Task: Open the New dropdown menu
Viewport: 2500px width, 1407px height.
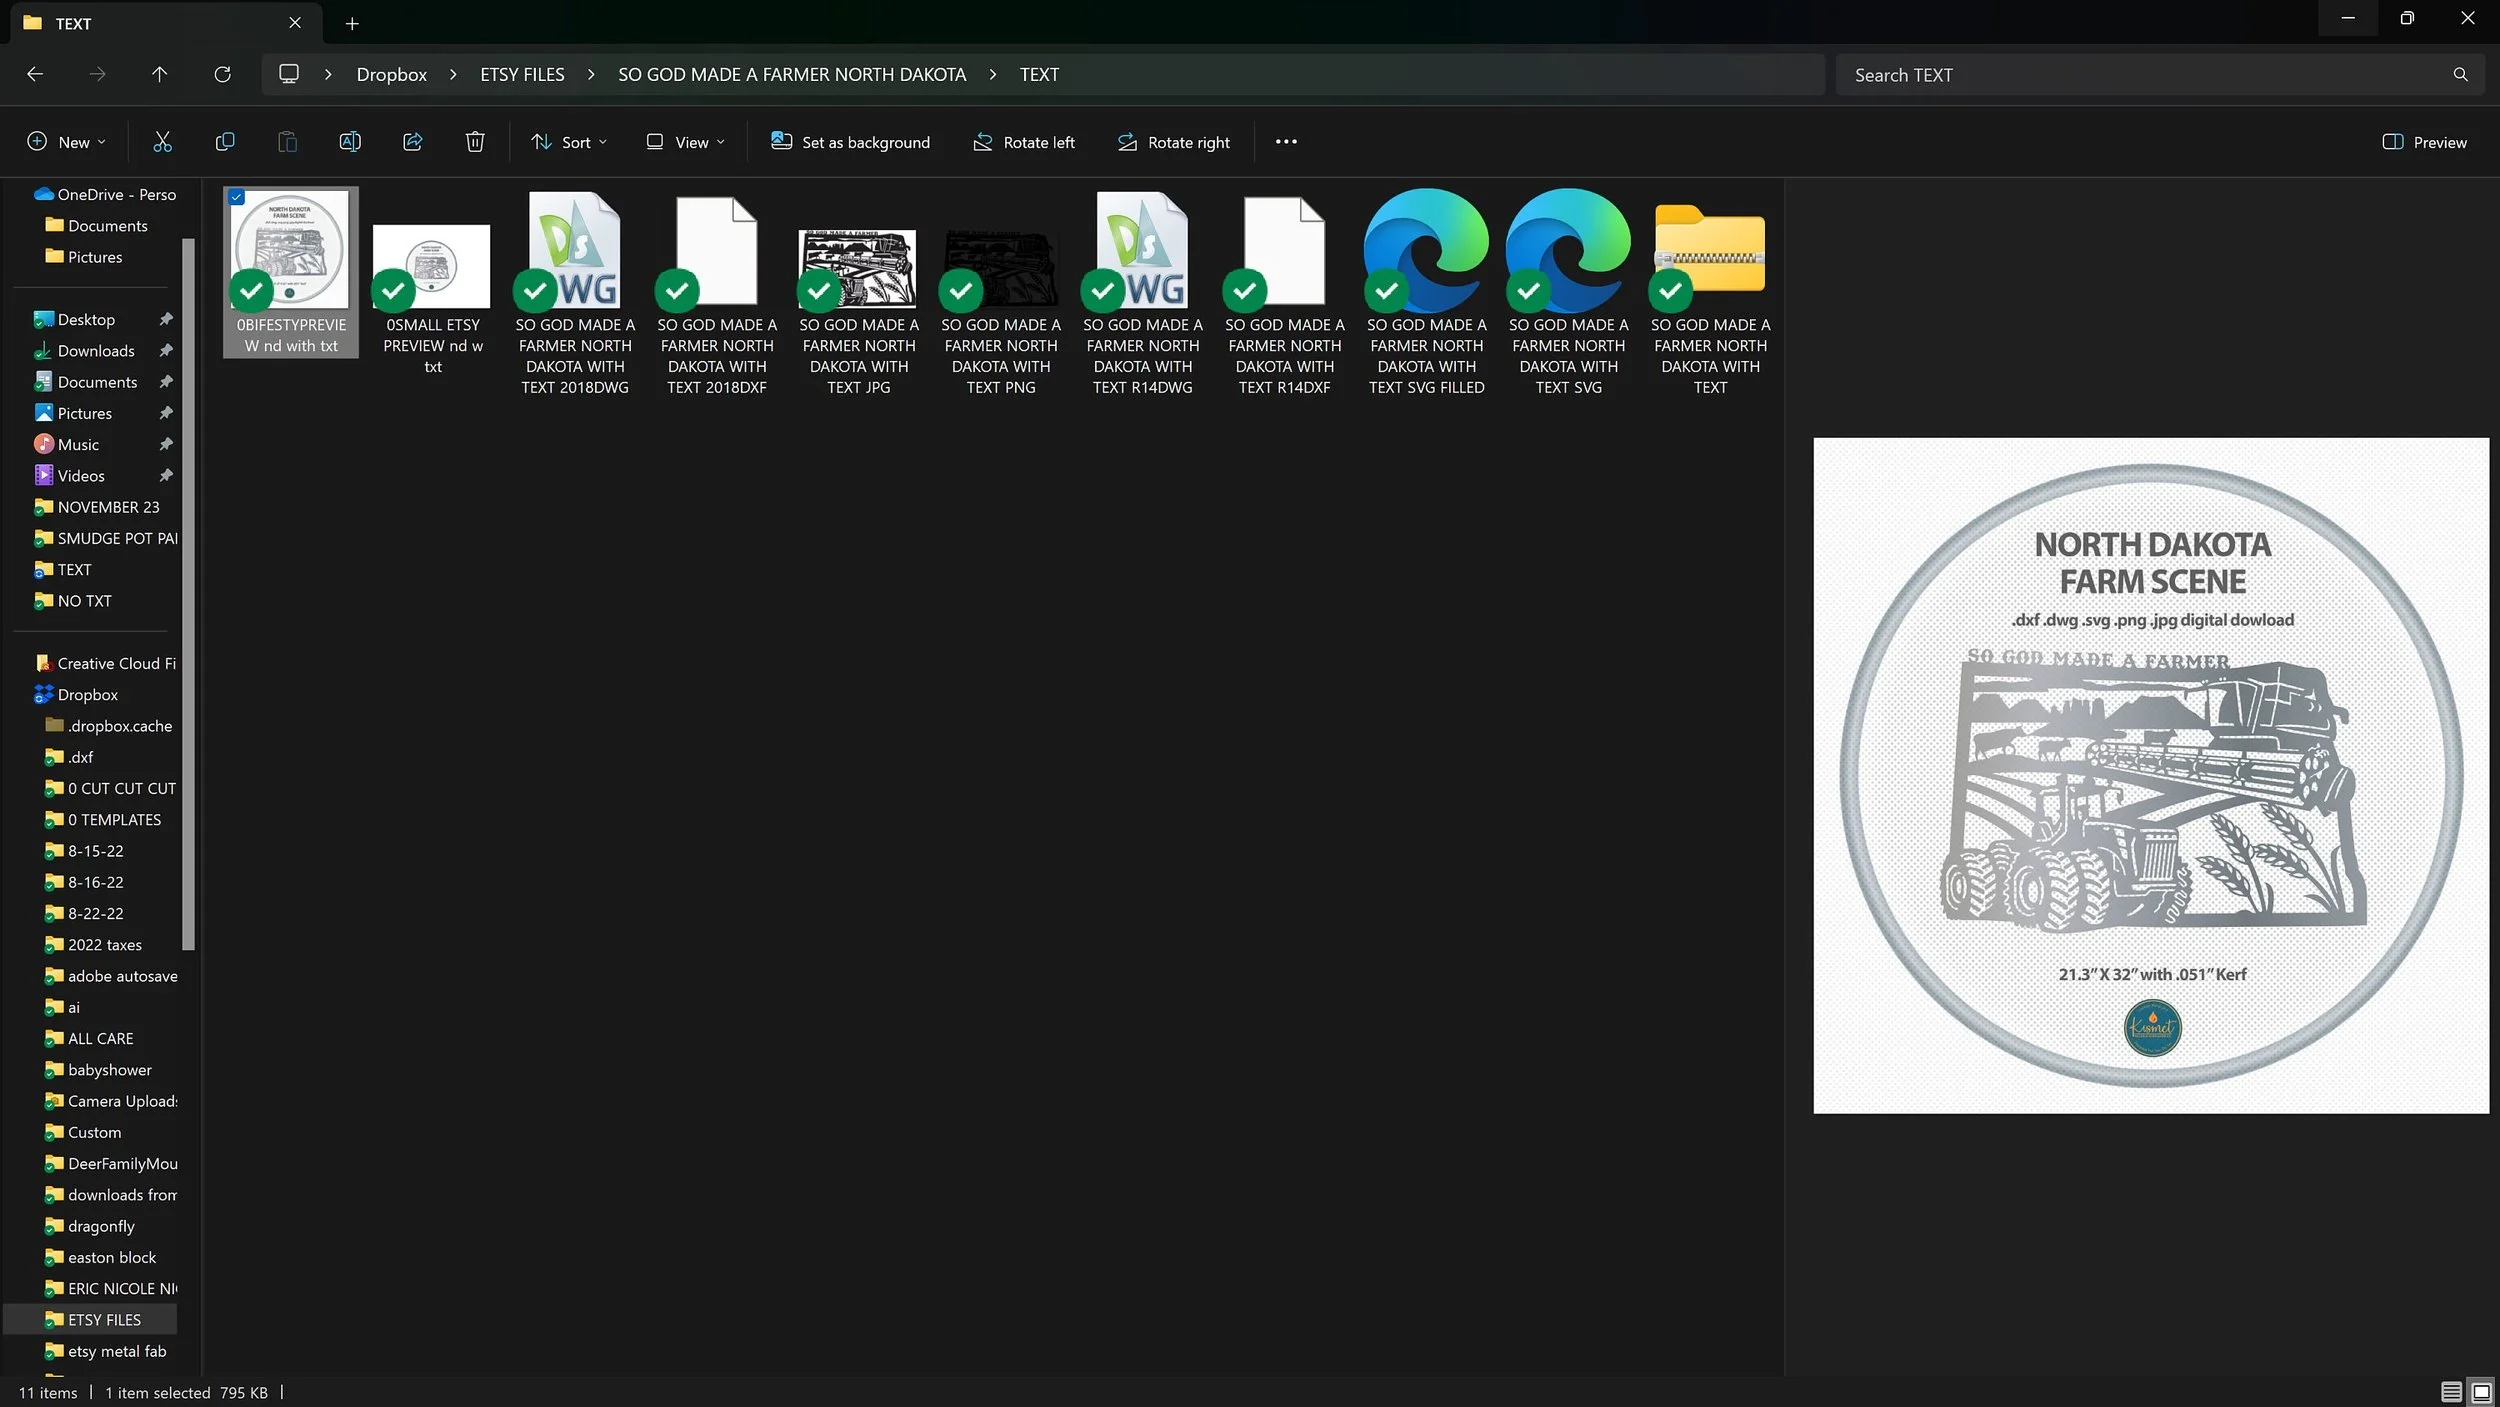Action: coord(66,142)
